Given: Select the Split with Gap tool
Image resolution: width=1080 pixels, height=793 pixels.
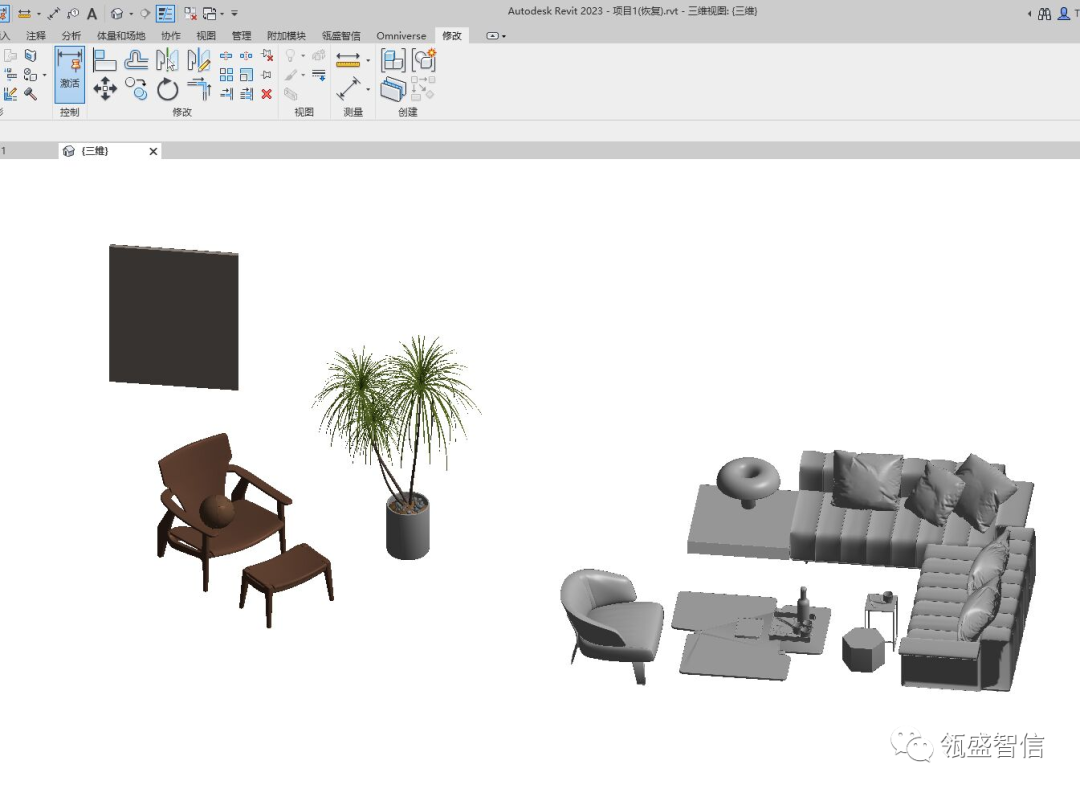Looking at the screenshot, I should [246, 56].
